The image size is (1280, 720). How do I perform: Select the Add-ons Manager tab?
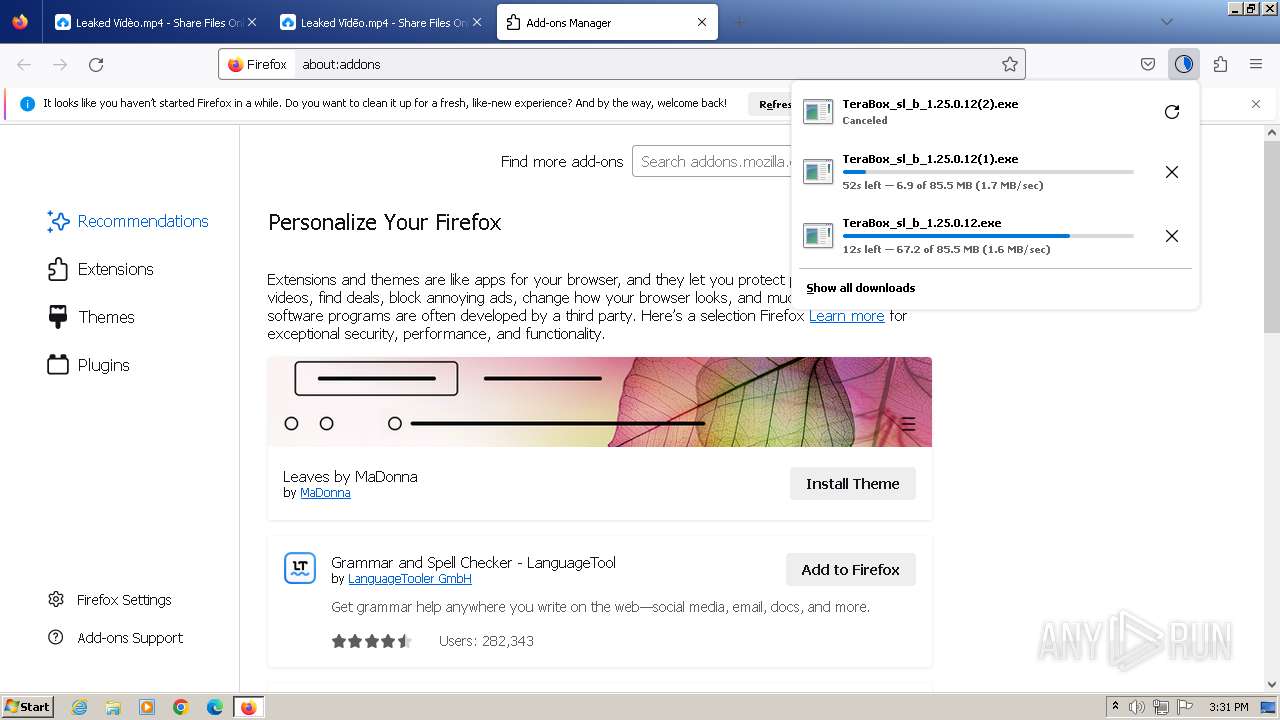(x=607, y=22)
